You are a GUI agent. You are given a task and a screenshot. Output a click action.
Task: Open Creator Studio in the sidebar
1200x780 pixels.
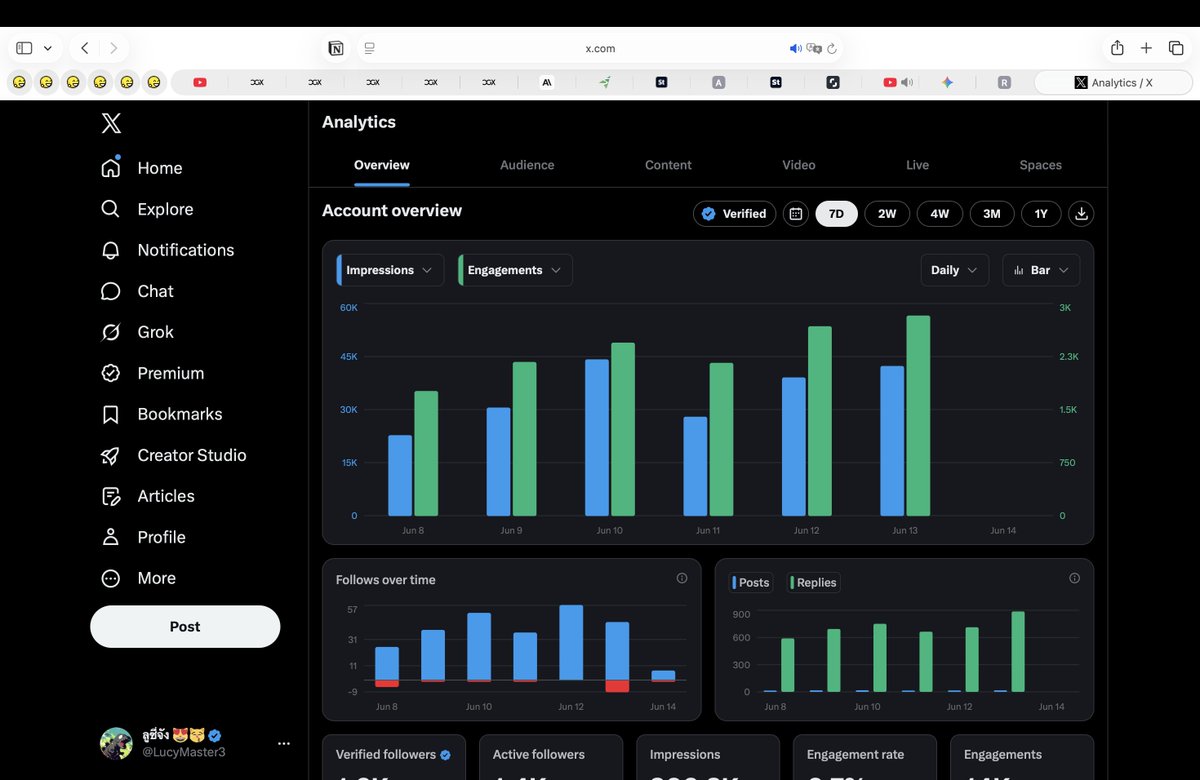point(173,455)
